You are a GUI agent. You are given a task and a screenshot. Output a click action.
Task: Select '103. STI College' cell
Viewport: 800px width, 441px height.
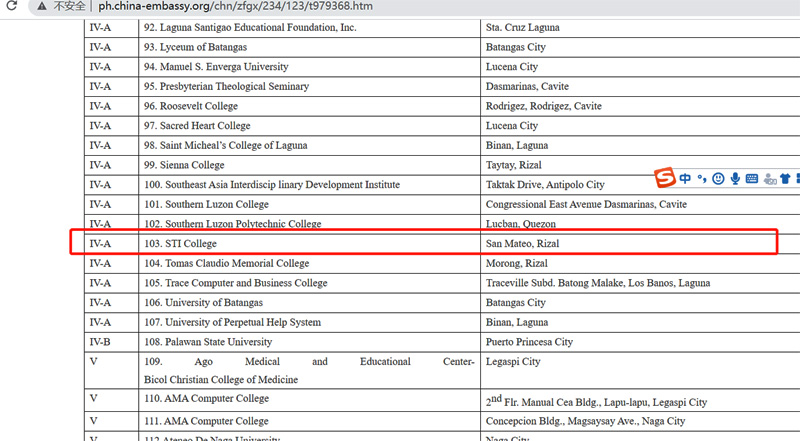180,243
